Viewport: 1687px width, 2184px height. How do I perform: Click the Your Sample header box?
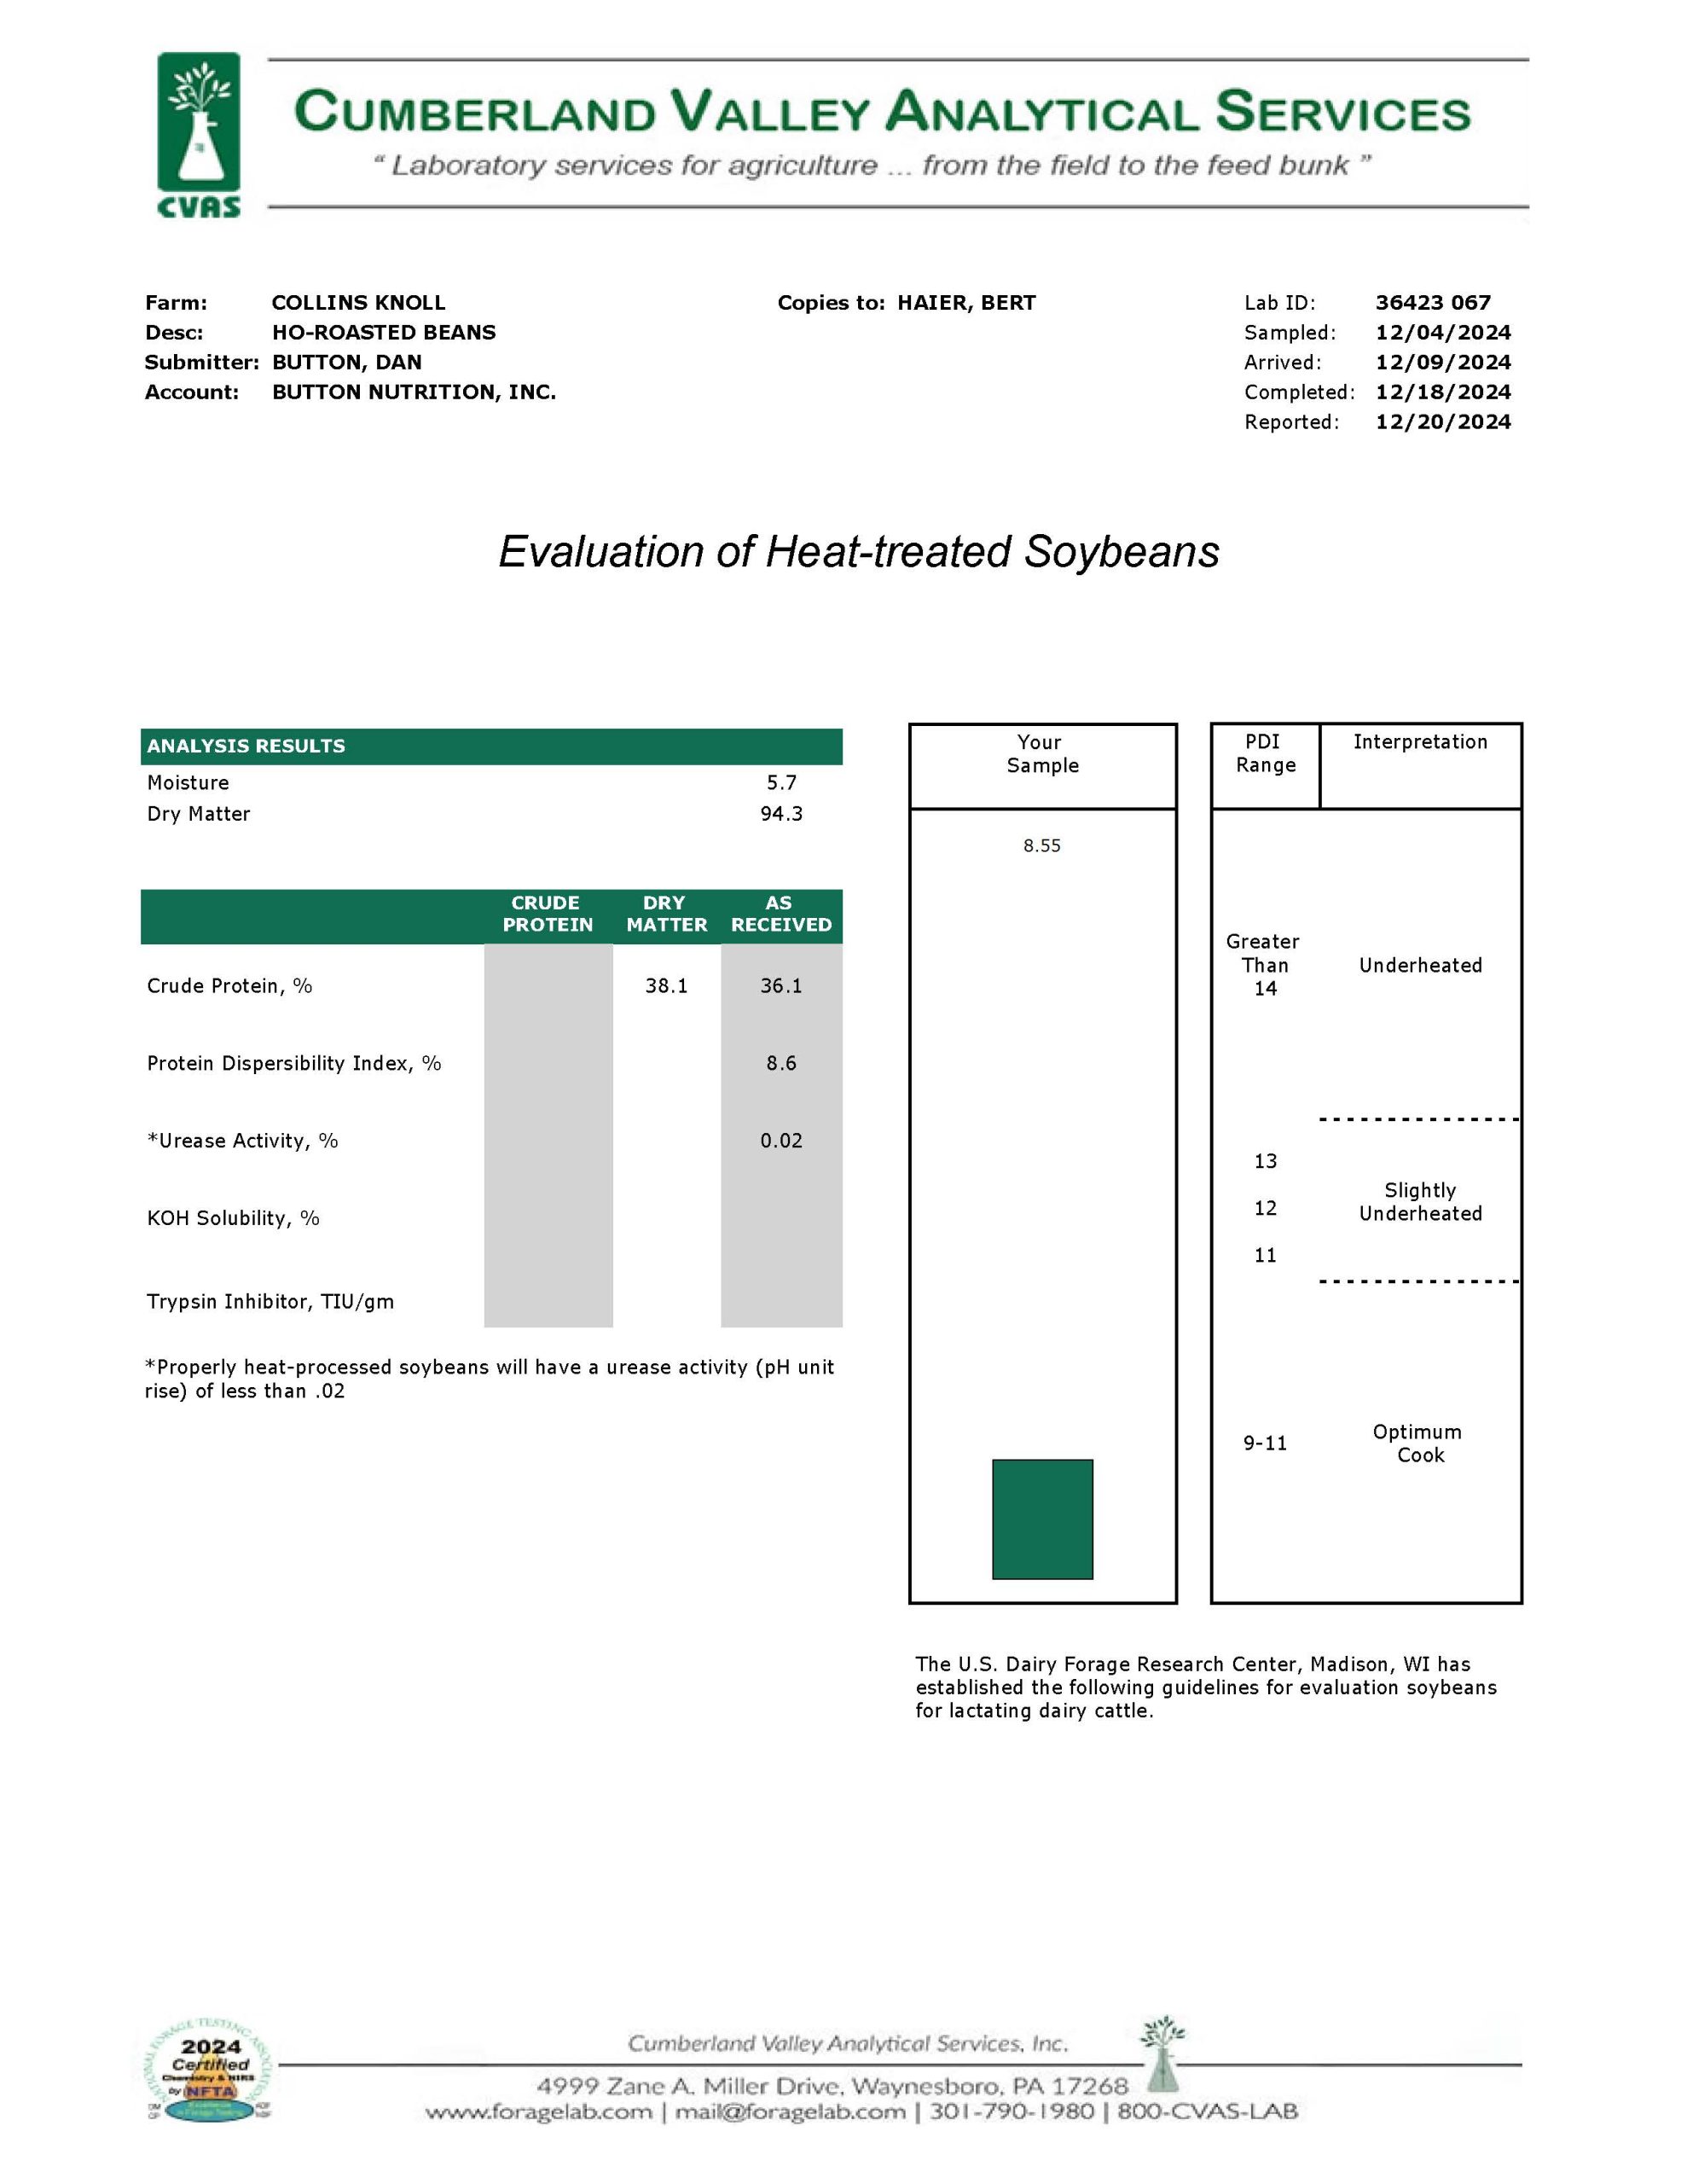pos(1042,766)
